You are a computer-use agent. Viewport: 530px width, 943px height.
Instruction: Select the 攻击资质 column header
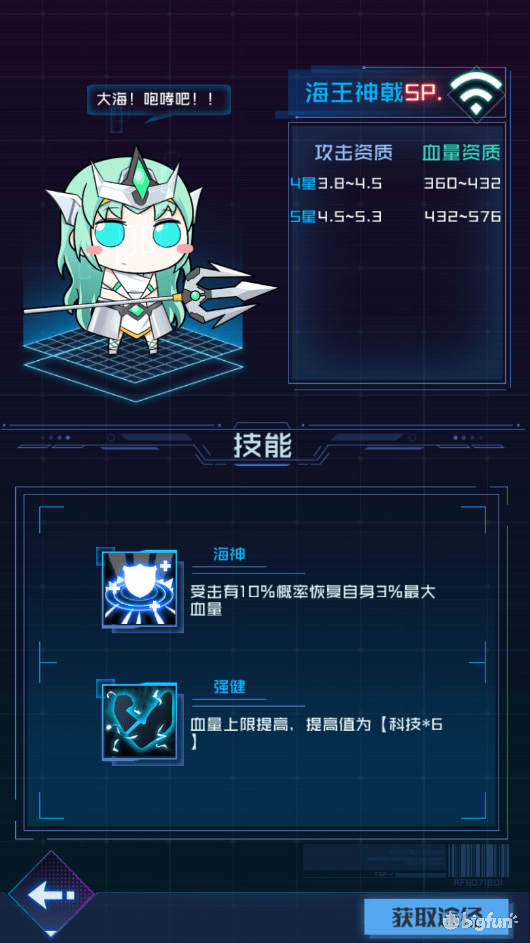pos(354,153)
